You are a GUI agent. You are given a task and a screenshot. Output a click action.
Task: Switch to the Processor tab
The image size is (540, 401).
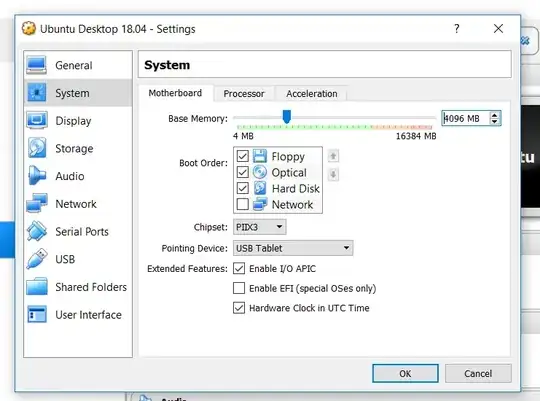click(x=244, y=94)
